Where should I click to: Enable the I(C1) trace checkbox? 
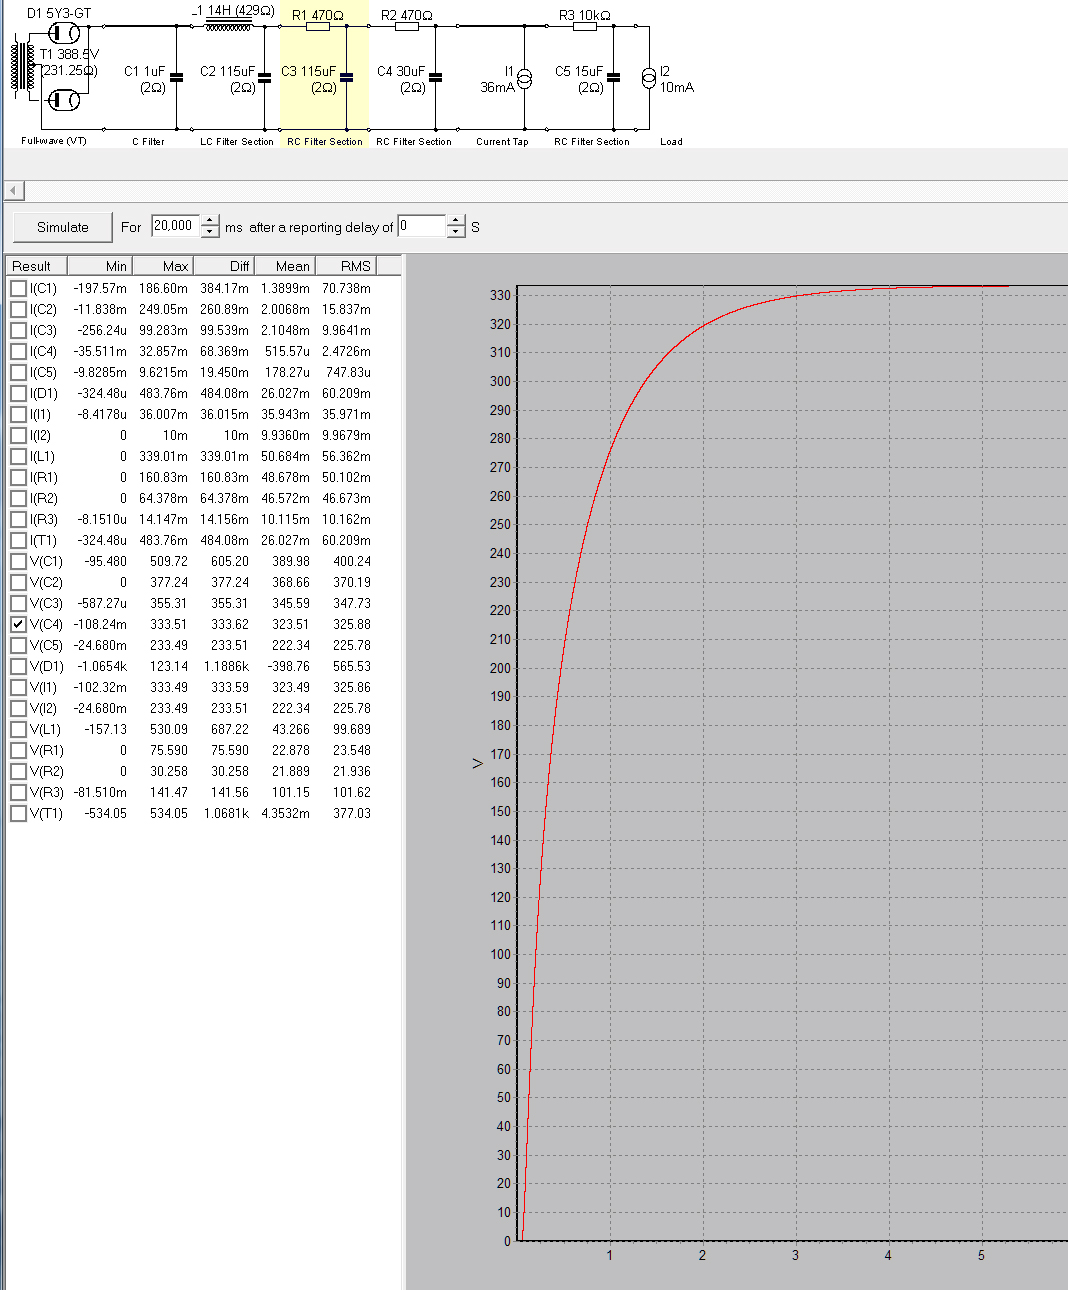coord(18,288)
